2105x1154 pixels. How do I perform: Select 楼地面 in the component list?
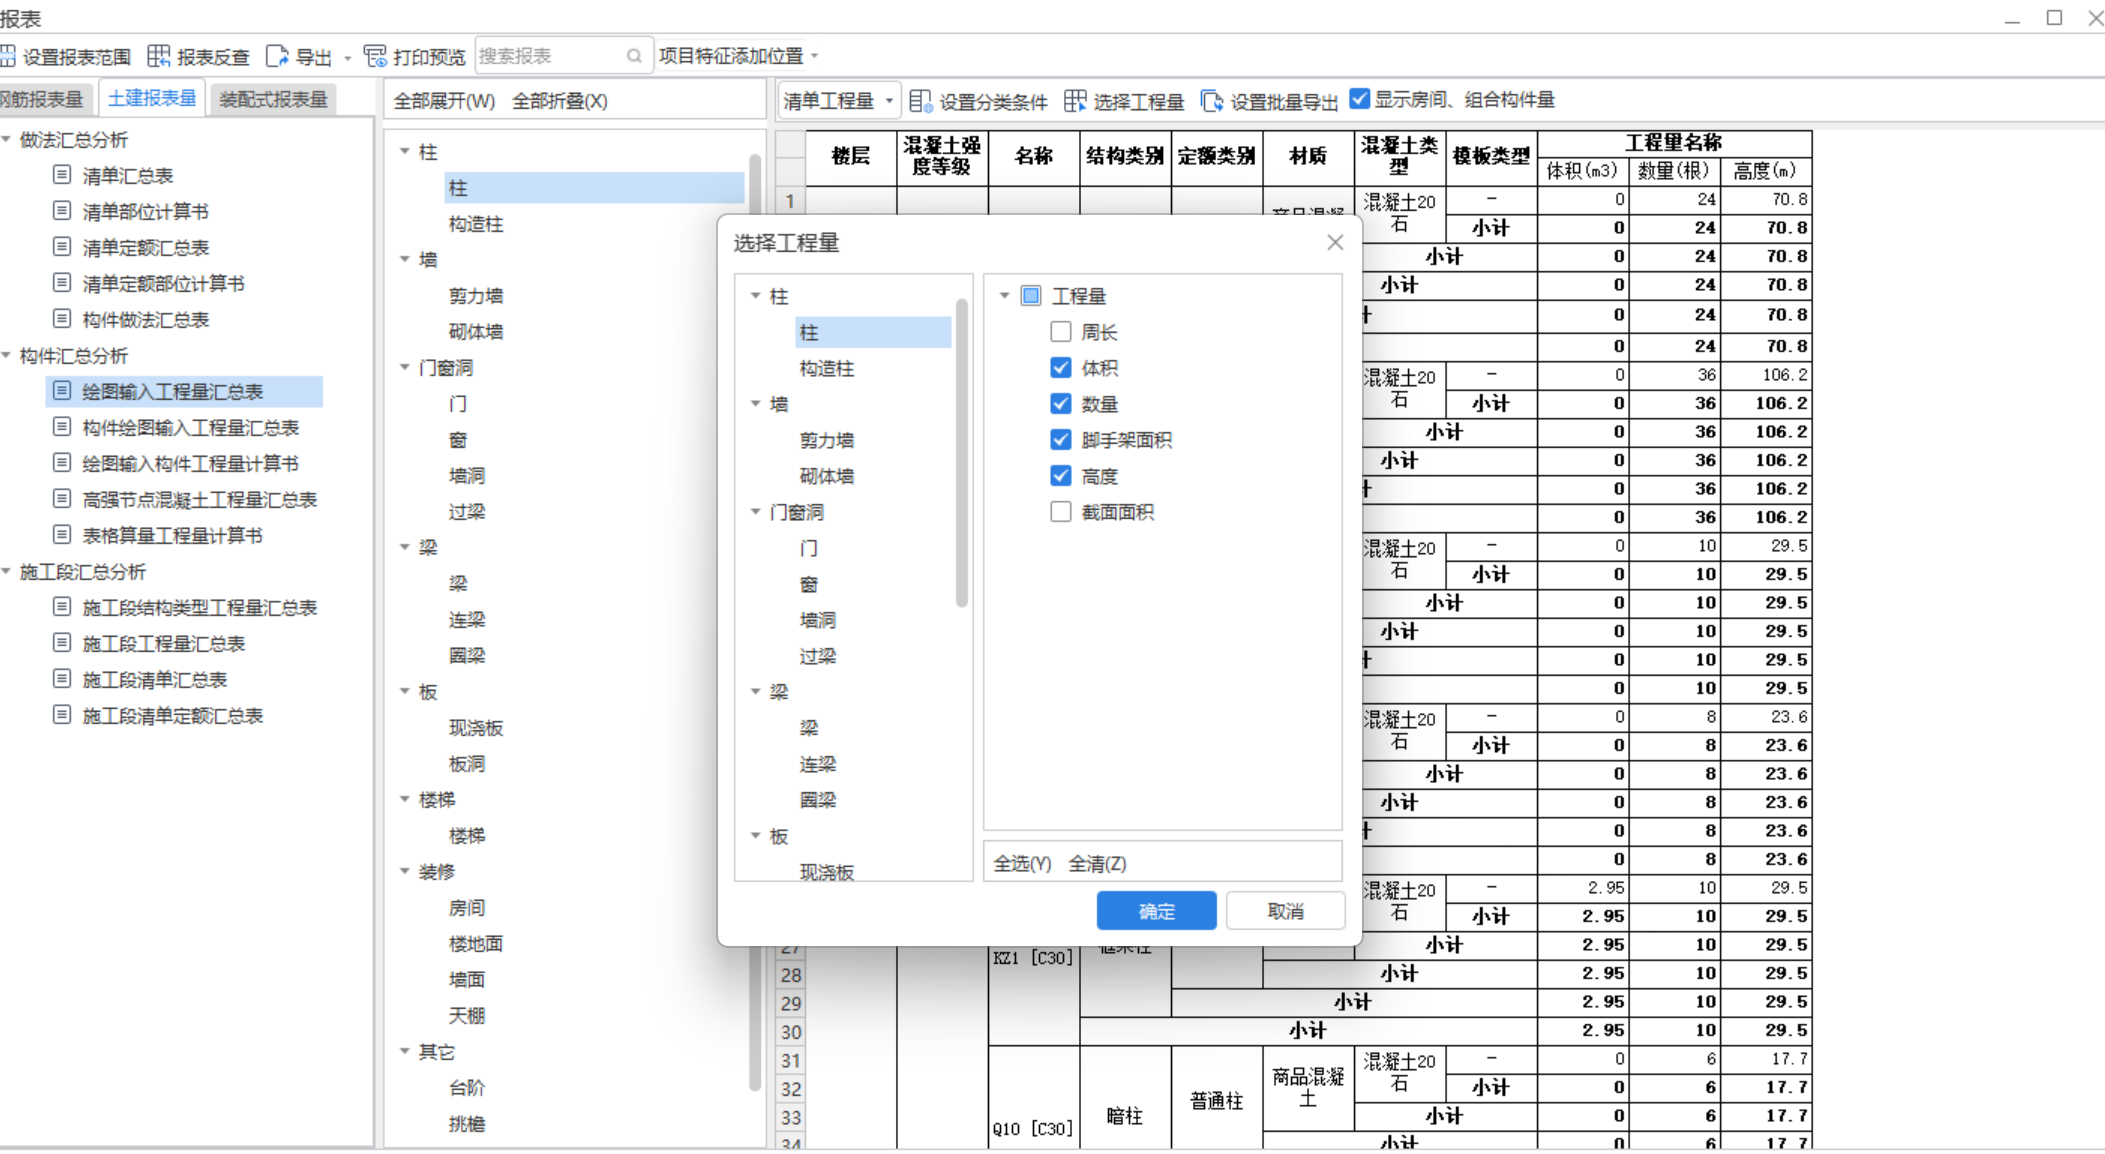(476, 943)
